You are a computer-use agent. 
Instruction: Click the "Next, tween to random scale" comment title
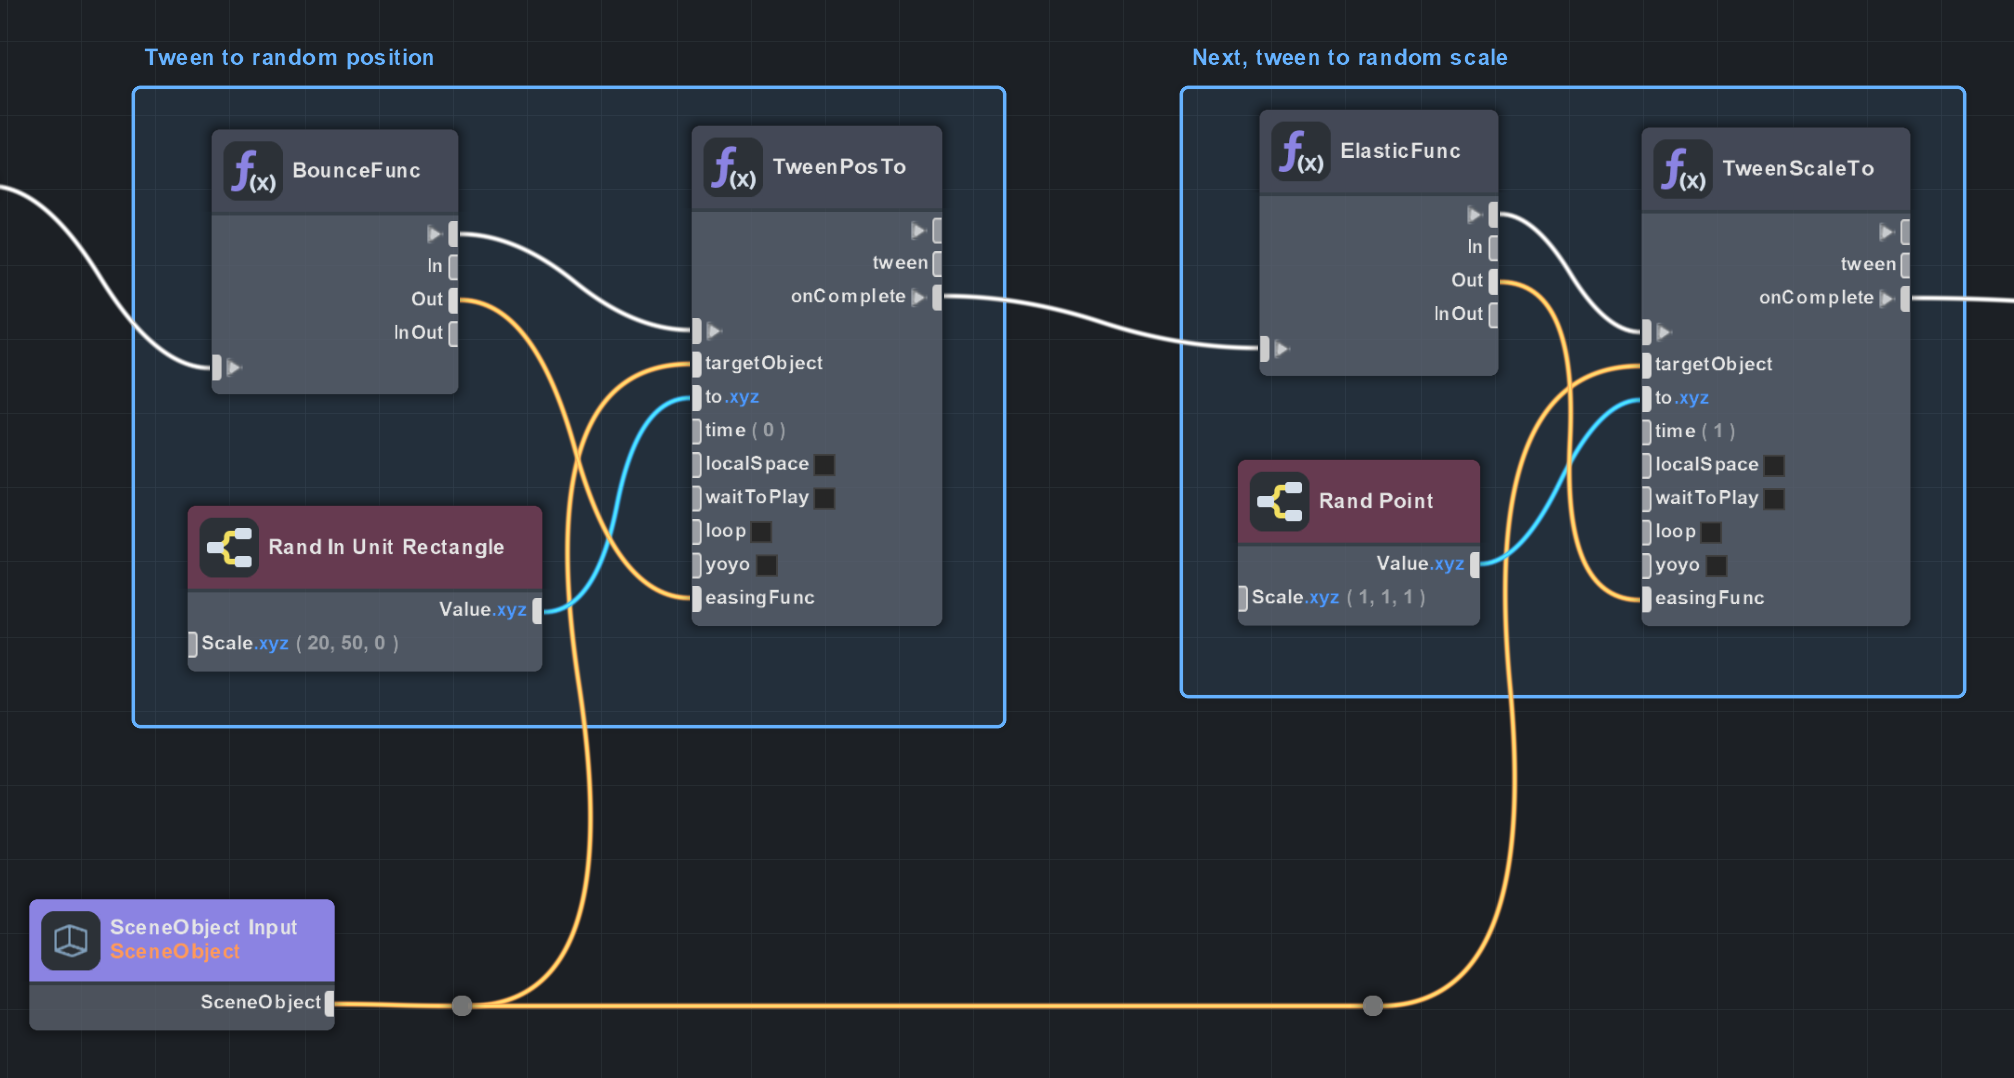click(1348, 57)
